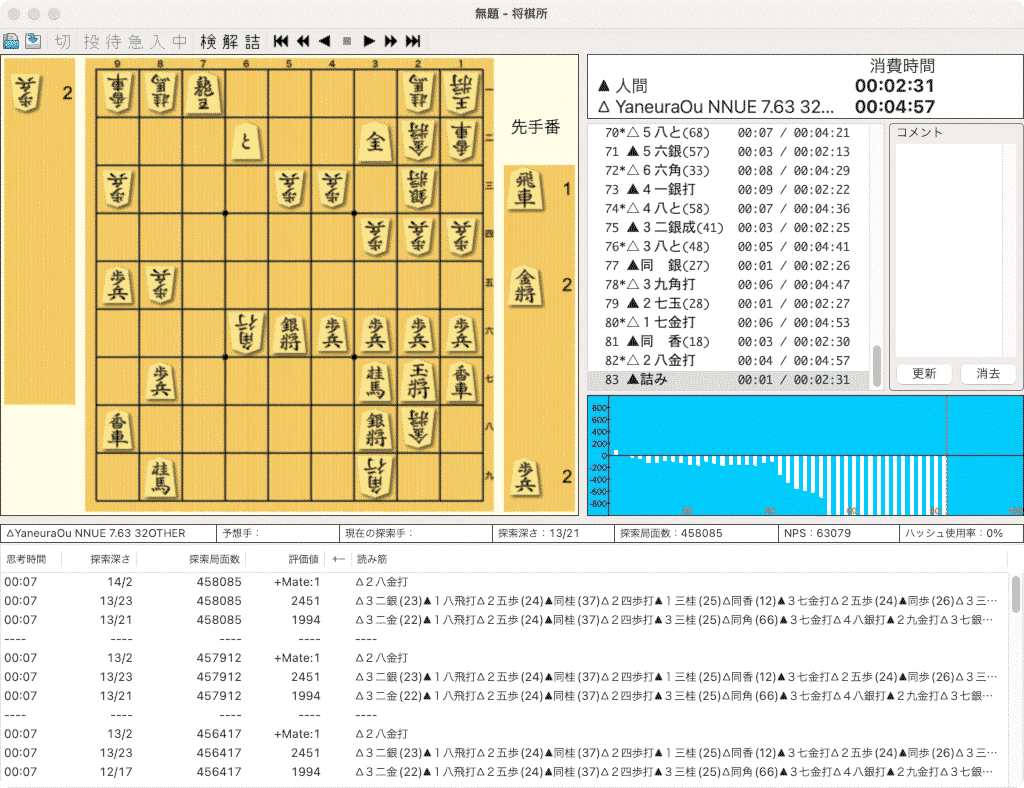Select move 72 △６六角(33)
The image size is (1024, 788).
(728, 170)
